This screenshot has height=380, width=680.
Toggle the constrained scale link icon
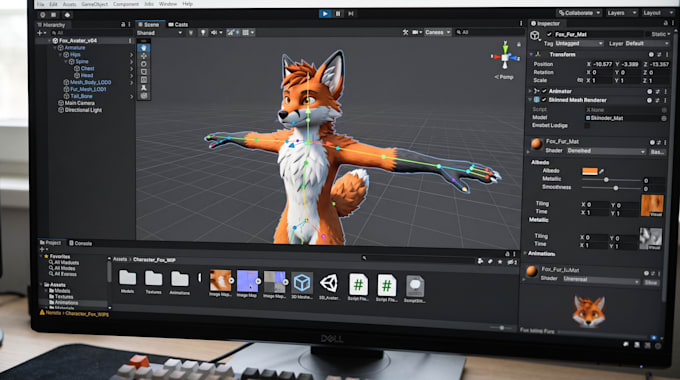(x=580, y=80)
